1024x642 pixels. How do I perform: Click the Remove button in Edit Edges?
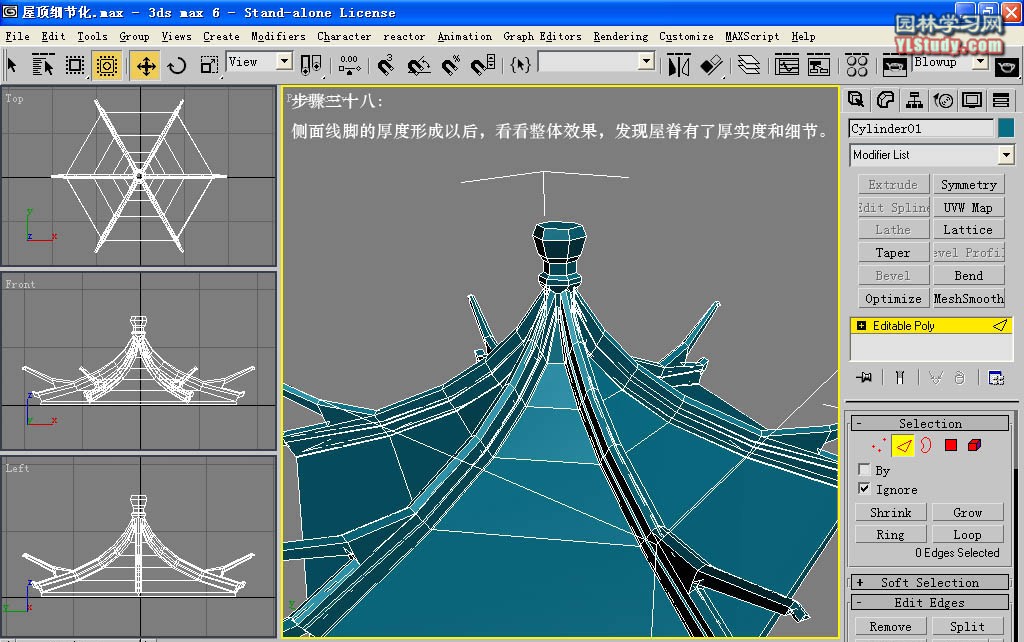point(891,626)
